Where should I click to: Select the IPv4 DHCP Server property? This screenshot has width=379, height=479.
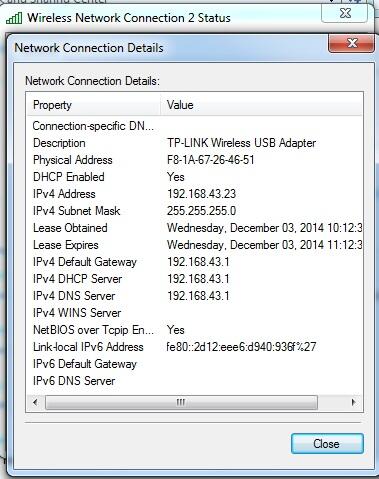coord(78,279)
